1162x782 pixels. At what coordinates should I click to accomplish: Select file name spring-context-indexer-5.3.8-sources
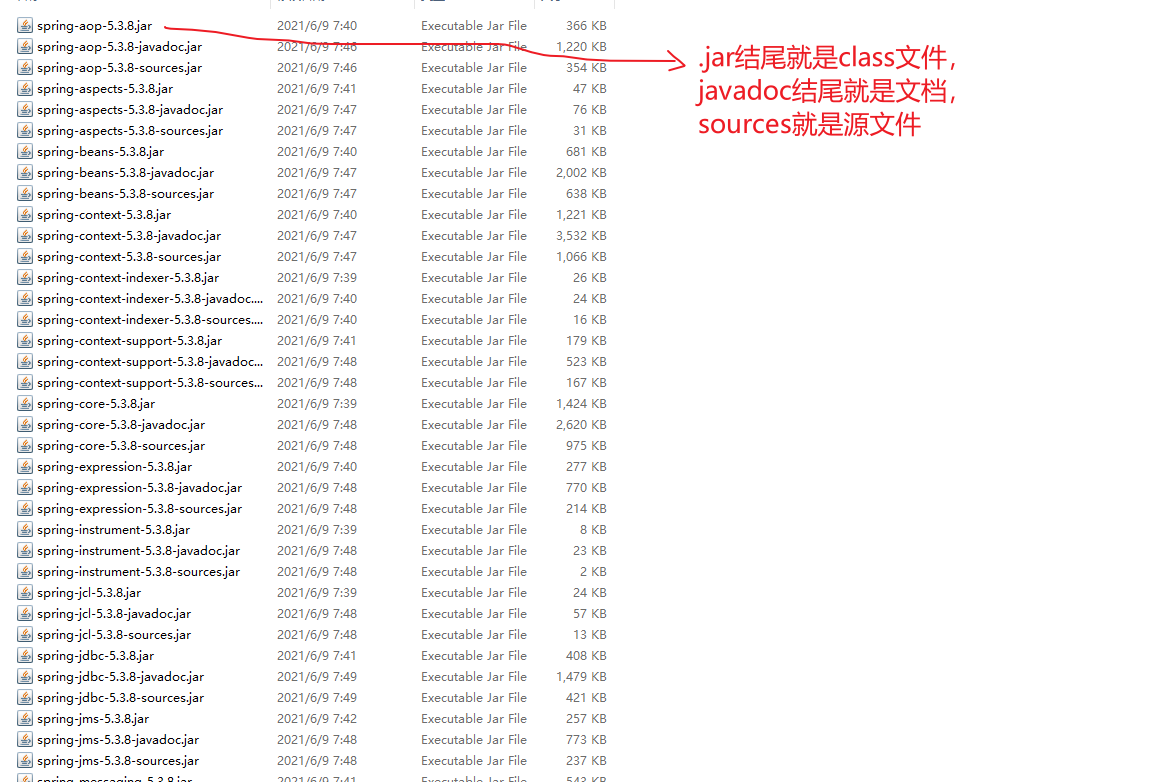150,319
